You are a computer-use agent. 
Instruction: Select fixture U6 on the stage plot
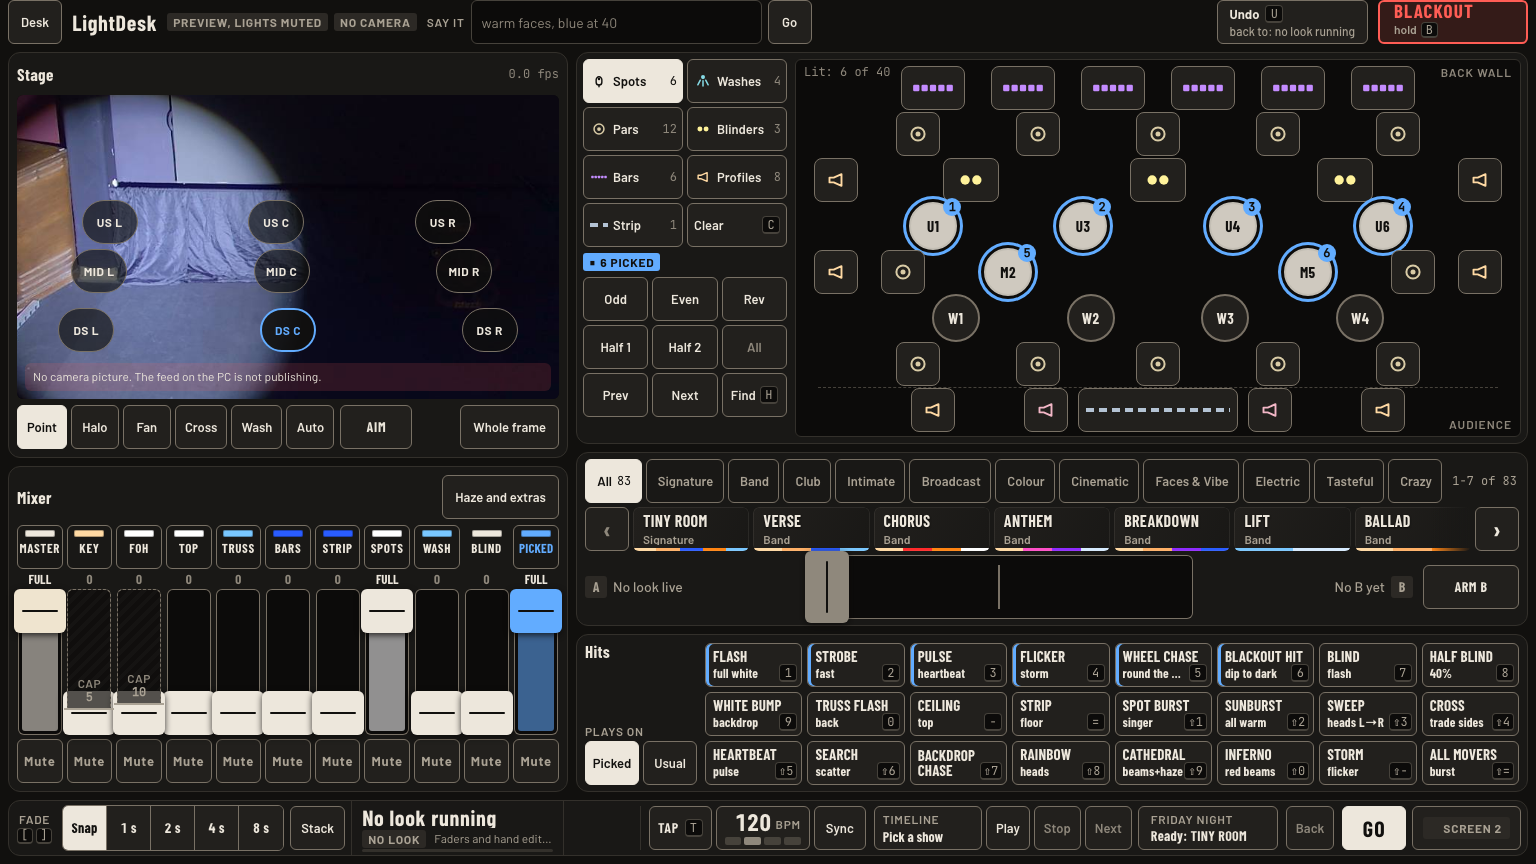pos(1382,226)
